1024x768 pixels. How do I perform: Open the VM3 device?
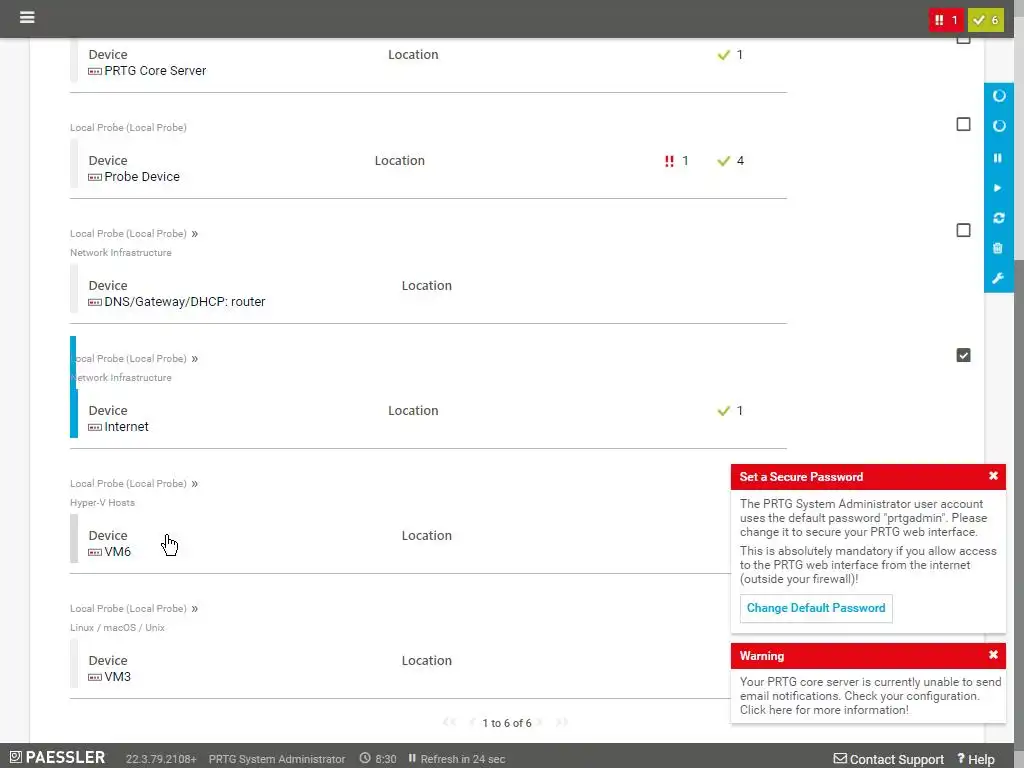click(118, 677)
